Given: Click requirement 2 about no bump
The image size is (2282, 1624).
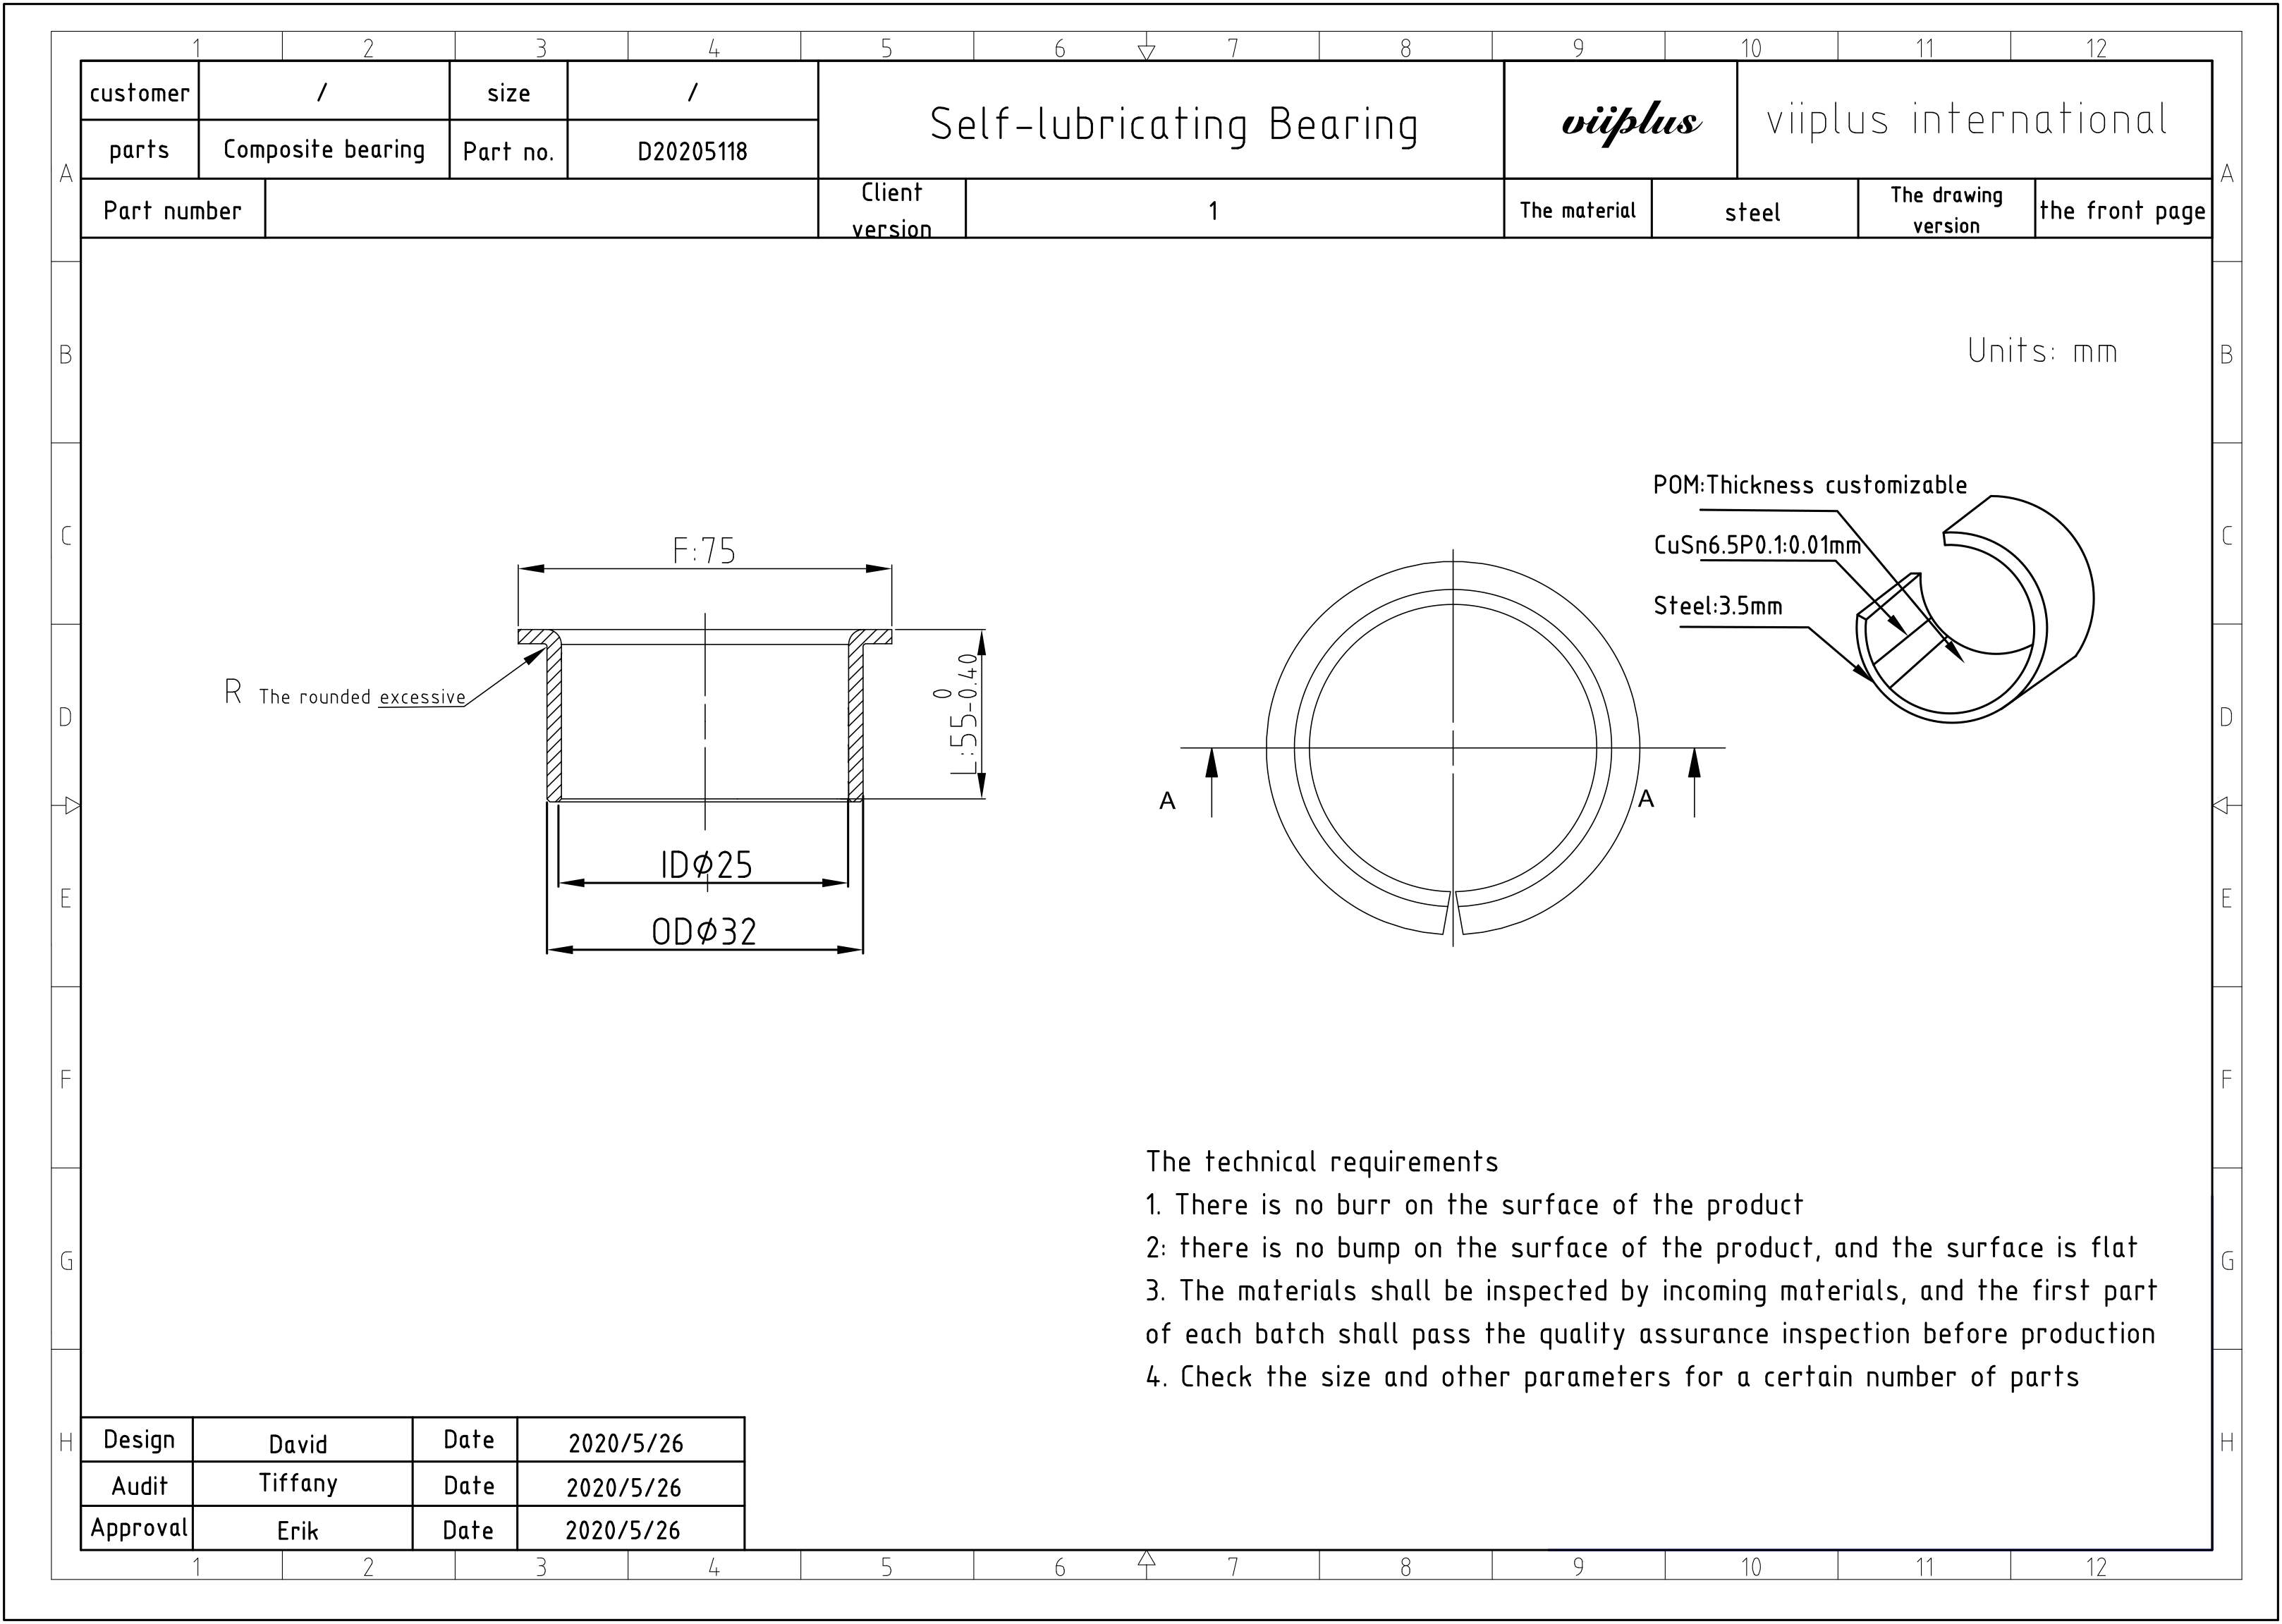Looking at the screenshot, I should tap(1642, 1247).
